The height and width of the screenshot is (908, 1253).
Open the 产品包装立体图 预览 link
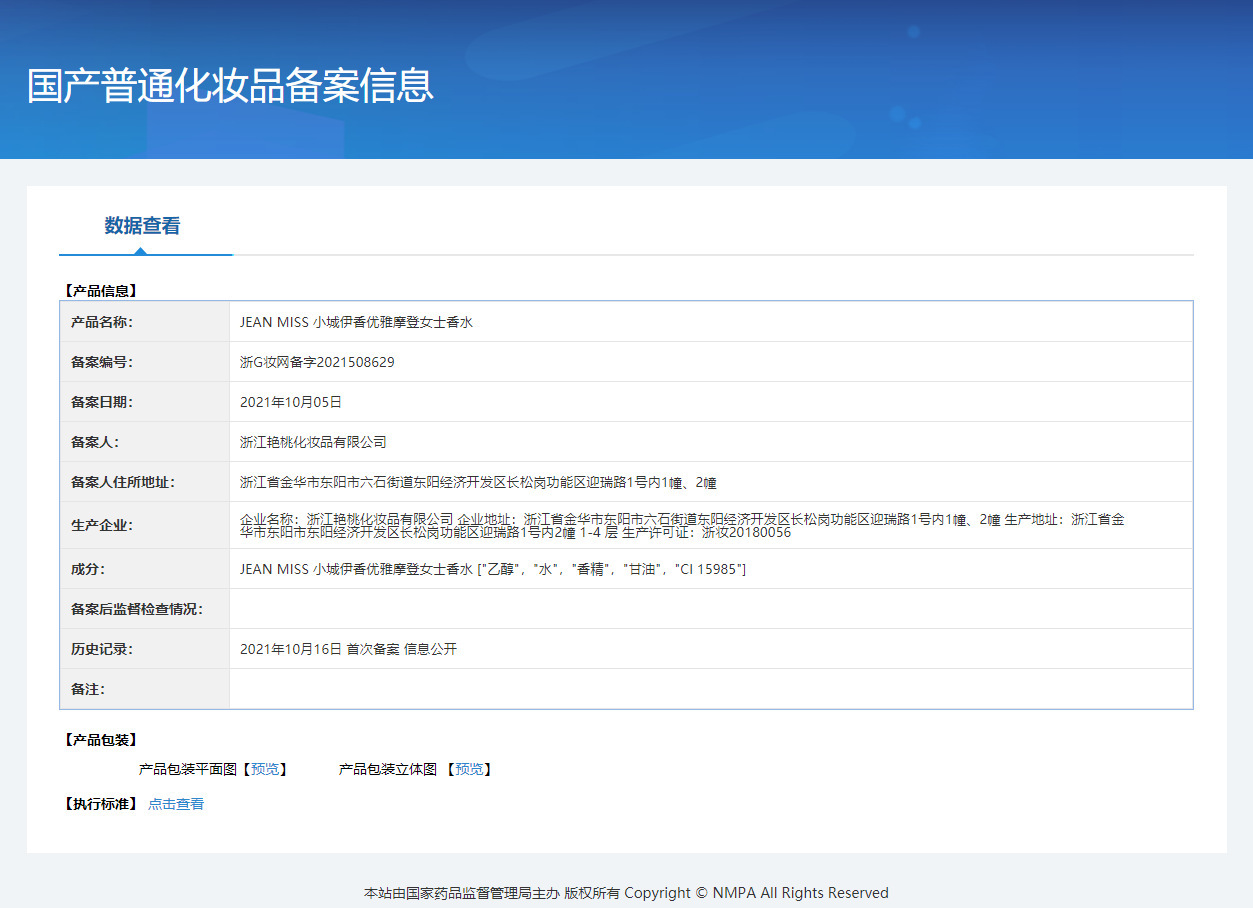pyautogui.click(x=469, y=769)
